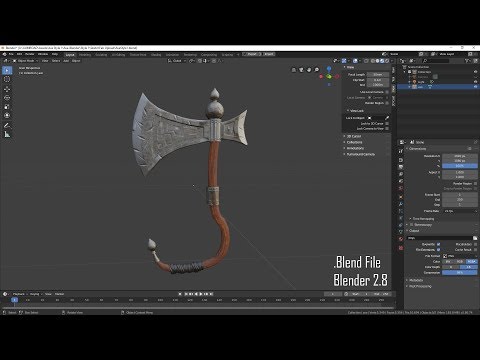Toggle visibility eye of the selected outliner object
This screenshot has width=480, height=360.
pyautogui.click(x=475, y=87)
